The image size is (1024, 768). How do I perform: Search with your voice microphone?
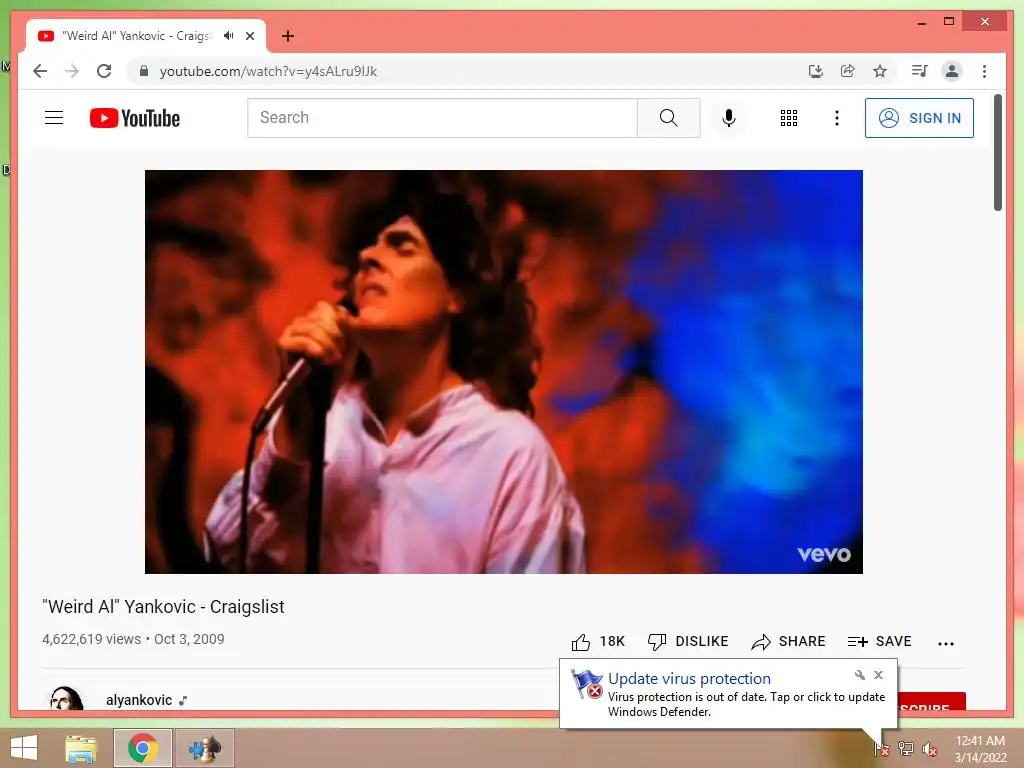pyautogui.click(x=729, y=118)
